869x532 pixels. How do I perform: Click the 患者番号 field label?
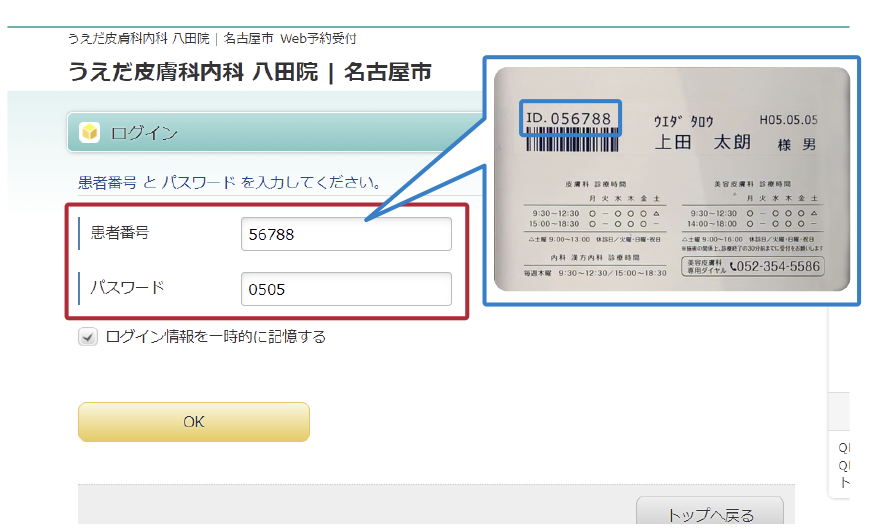click(x=120, y=233)
